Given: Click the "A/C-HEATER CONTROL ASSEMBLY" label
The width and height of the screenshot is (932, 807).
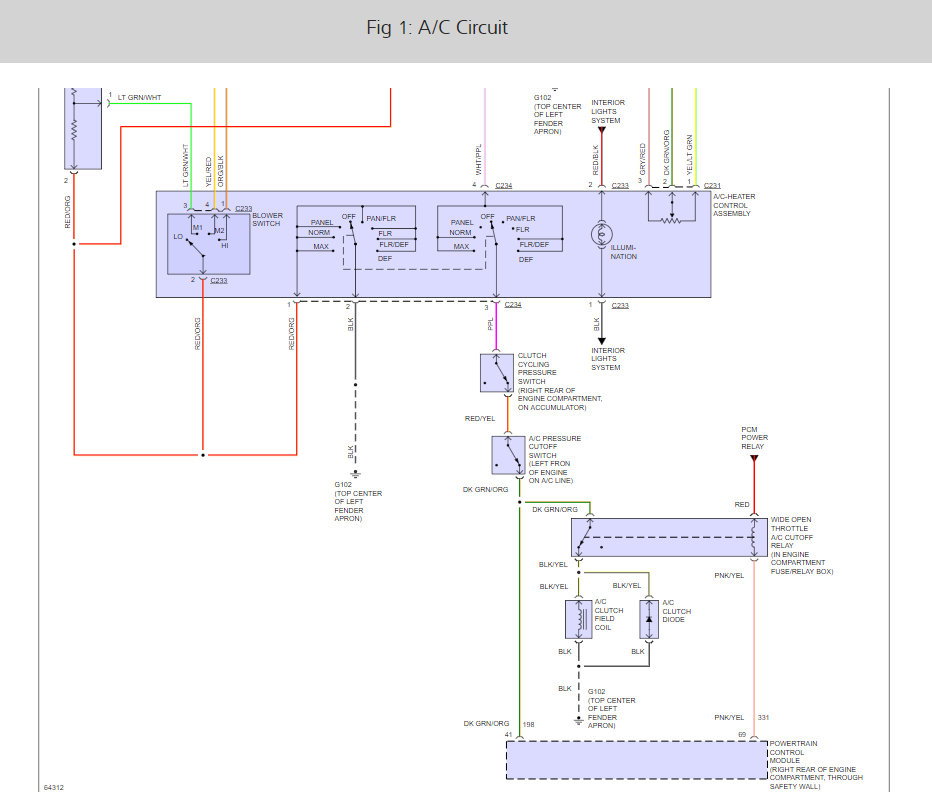Looking at the screenshot, I should 734,205.
